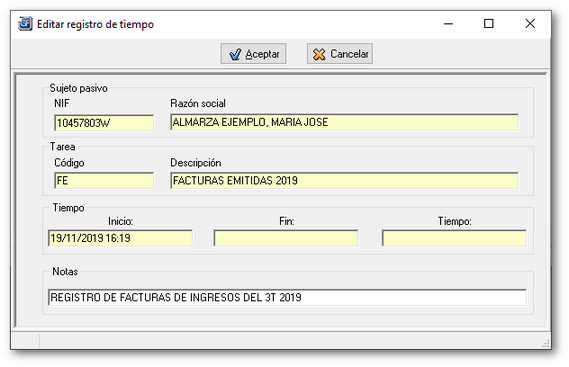Click the empty Tiempo duration field
Image resolution: width=569 pixels, height=367 pixels.
454,238
